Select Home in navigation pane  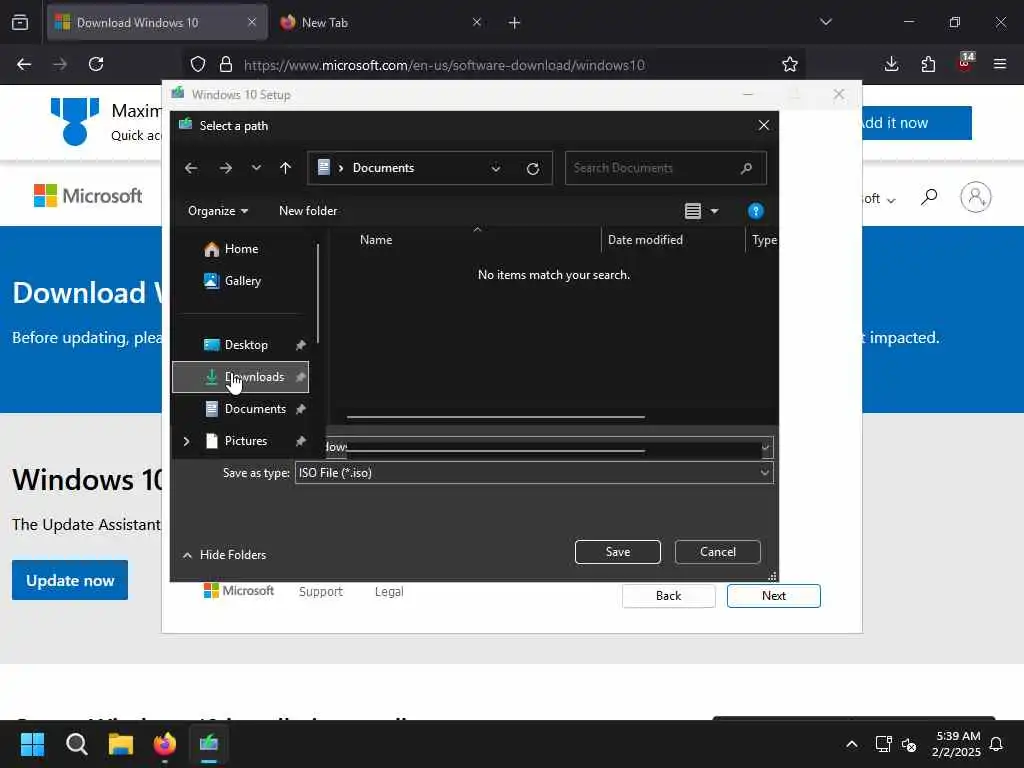(x=240, y=249)
